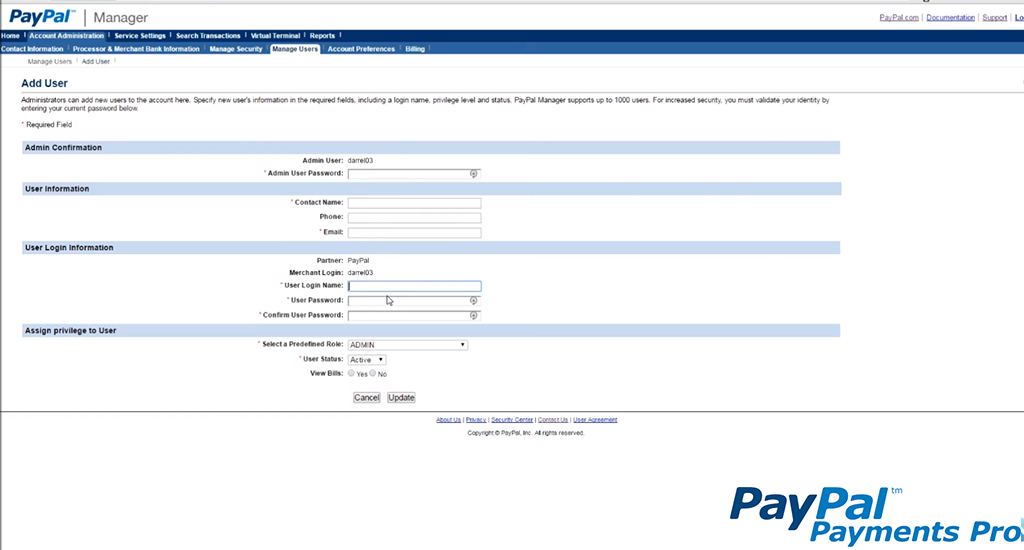The width and height of the screenshot is (1024, 550).
Task: Click key icon in Admin User Password field
Action: (x=473, y=174)
